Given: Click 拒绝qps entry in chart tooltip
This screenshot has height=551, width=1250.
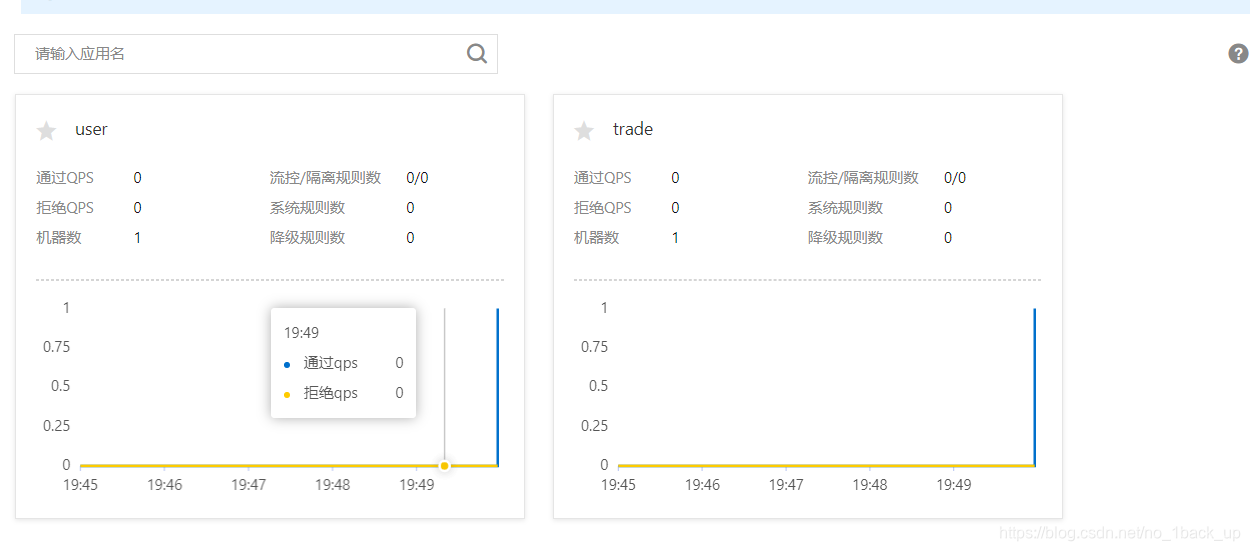Looking at the screenshot, I should click(x=331, y=393).
